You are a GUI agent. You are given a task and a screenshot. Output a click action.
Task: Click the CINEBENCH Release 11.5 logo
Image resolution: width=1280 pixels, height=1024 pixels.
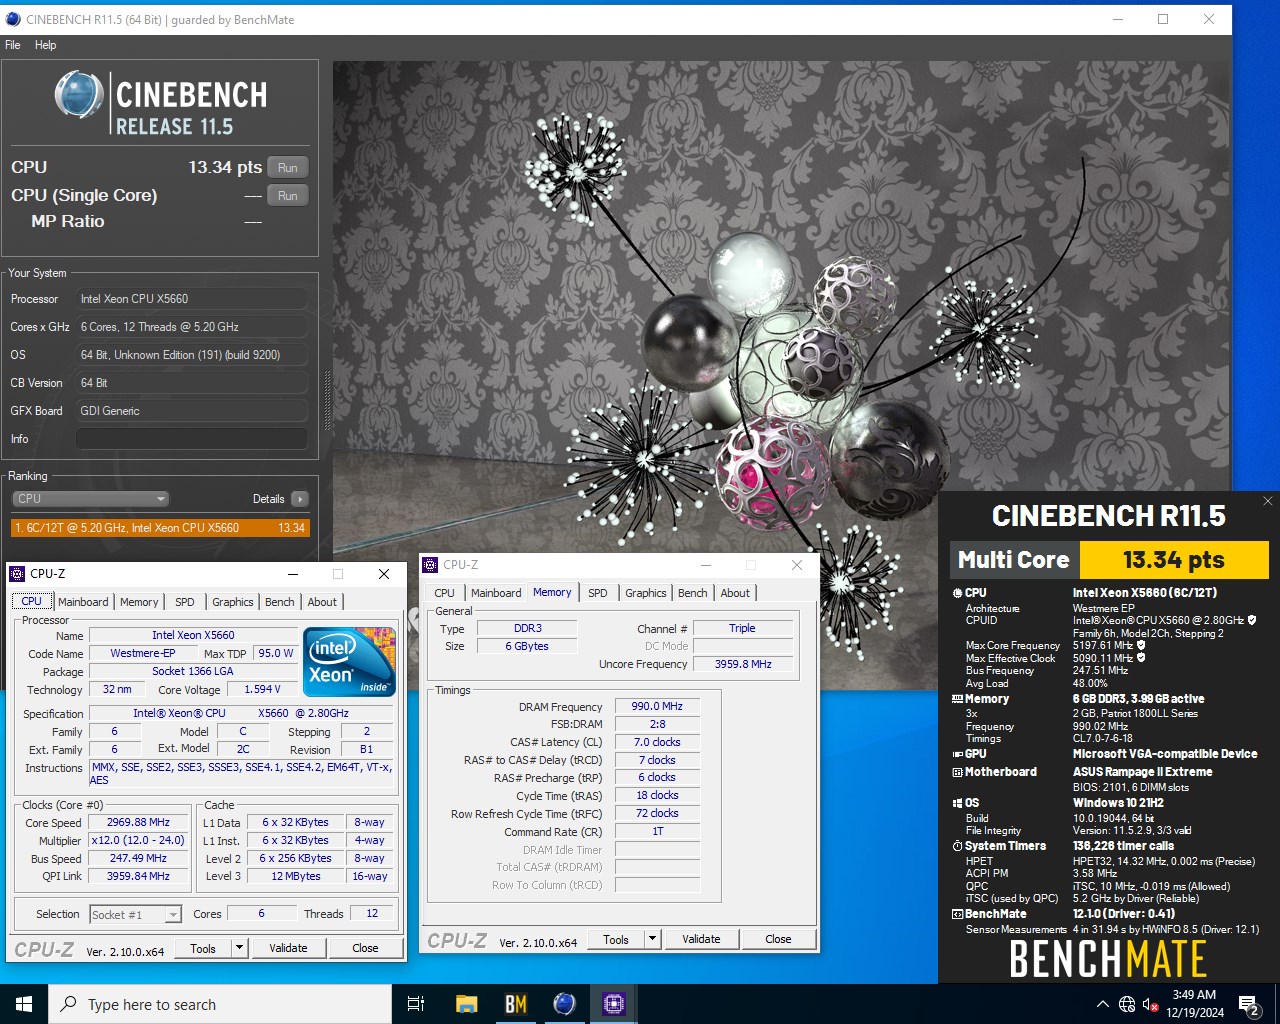(x=160, y=104)
